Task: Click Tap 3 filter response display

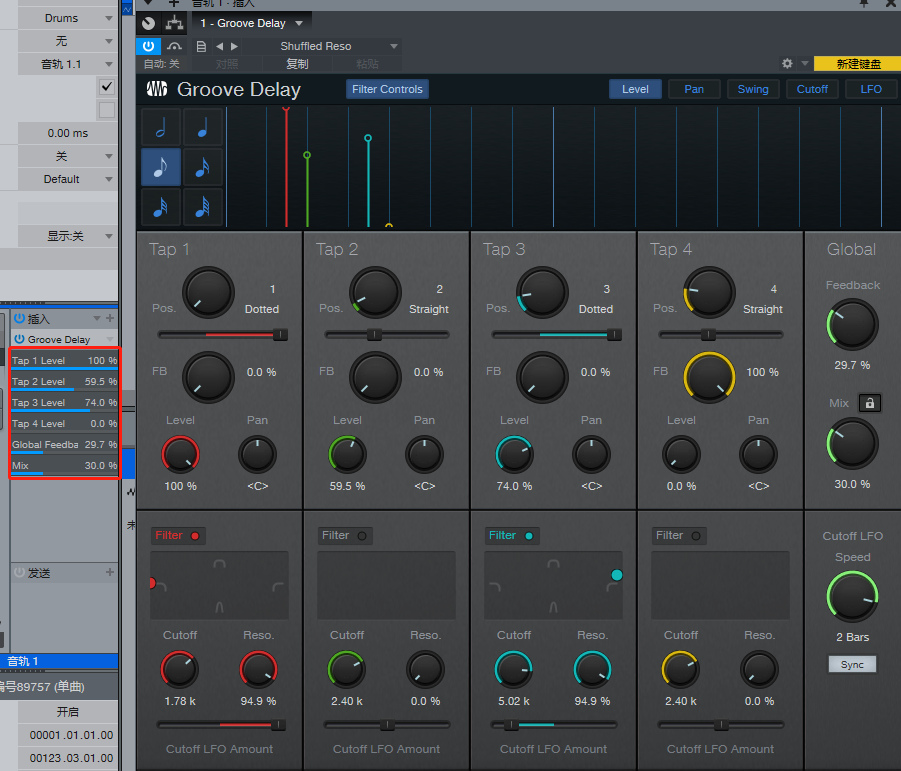Action: point(553,585)
